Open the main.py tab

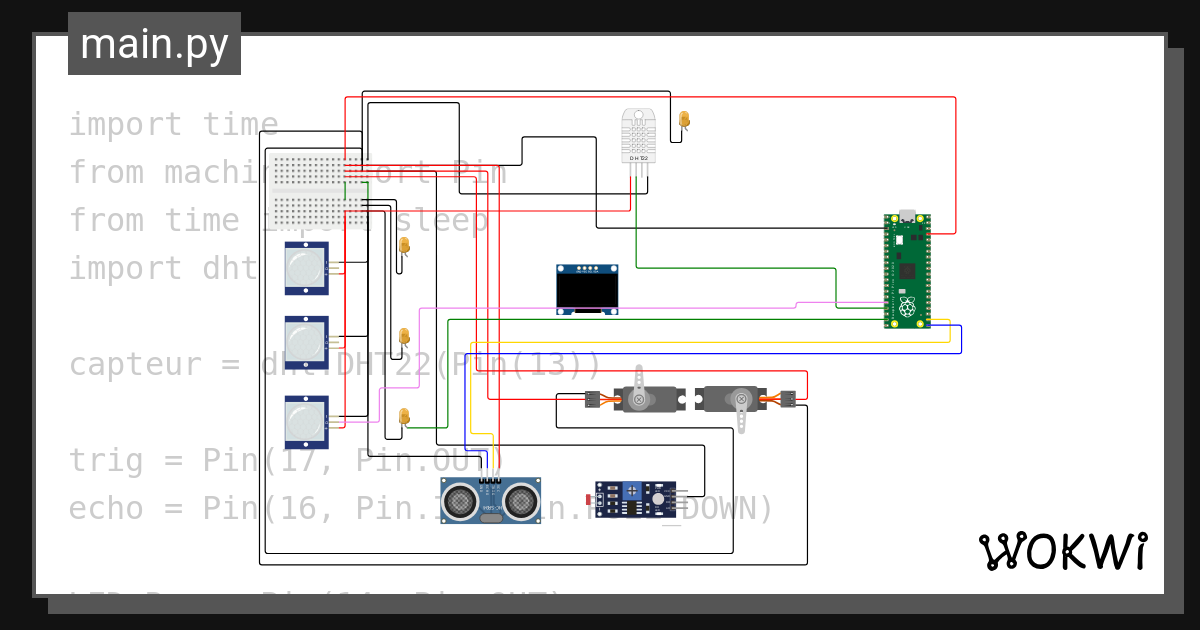click(x=154, y=44)
